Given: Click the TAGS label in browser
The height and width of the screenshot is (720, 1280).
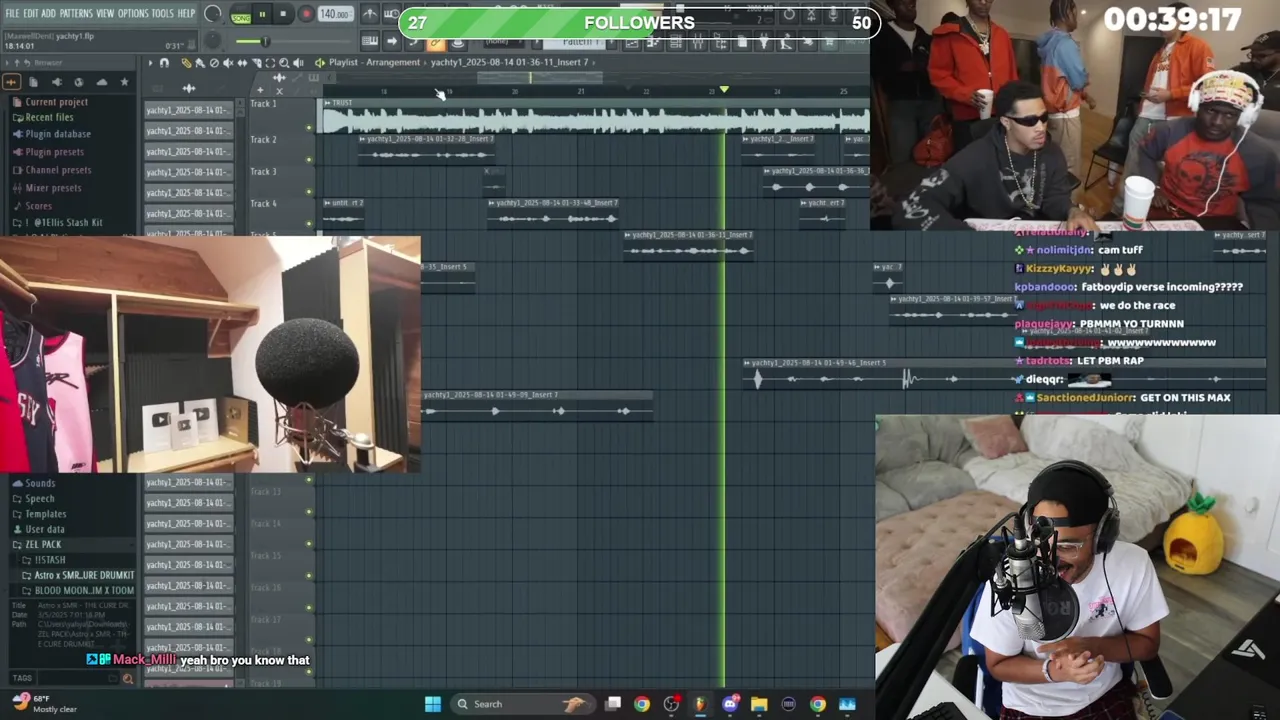Looking at the screenshot, I should [x=21, y=677].
